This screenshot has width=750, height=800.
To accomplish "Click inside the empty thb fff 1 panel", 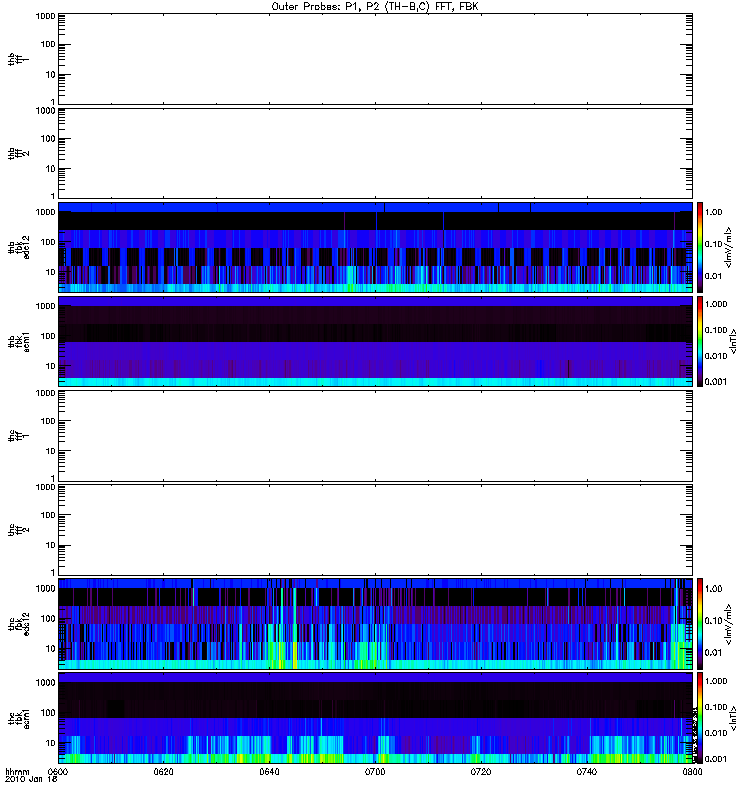I will 375,59.
